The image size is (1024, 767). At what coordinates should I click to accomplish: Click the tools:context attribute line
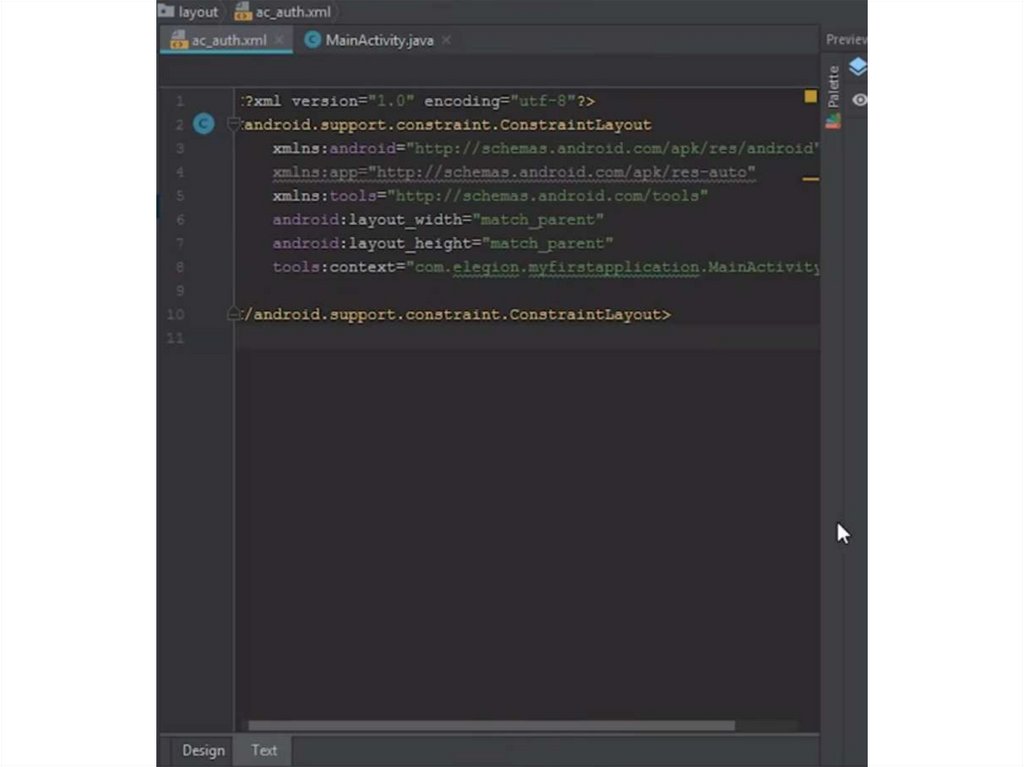pos(546,267)
